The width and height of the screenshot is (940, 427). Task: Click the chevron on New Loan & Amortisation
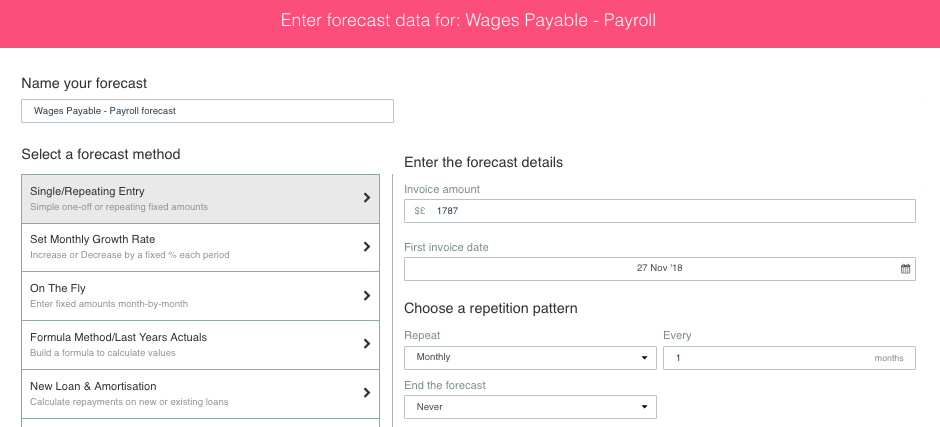(x=367, y=393)
